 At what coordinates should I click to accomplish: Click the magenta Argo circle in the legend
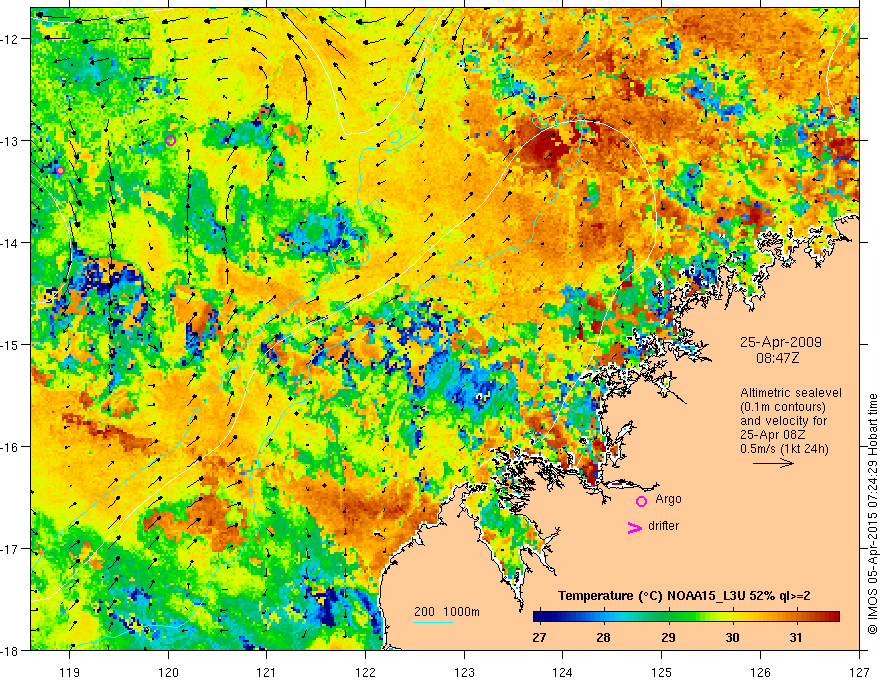pyautogui.click(x=641, y=501)
